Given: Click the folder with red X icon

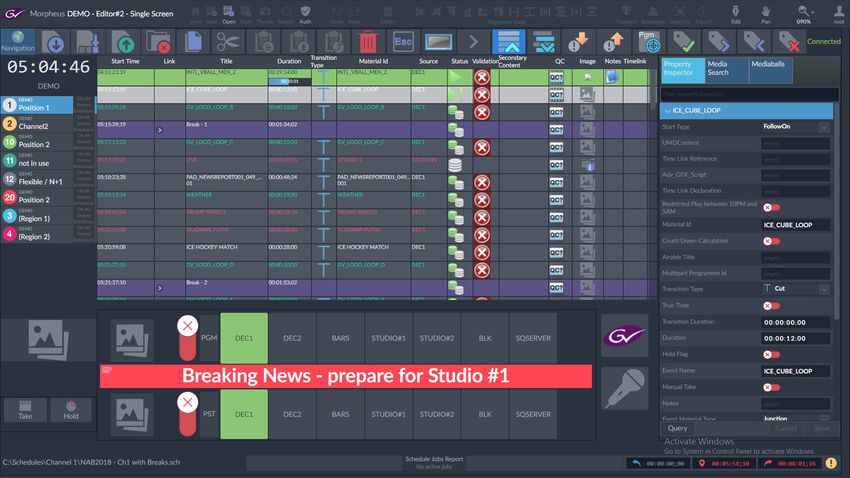Looking at the screenshot, I should coord(158,42).
